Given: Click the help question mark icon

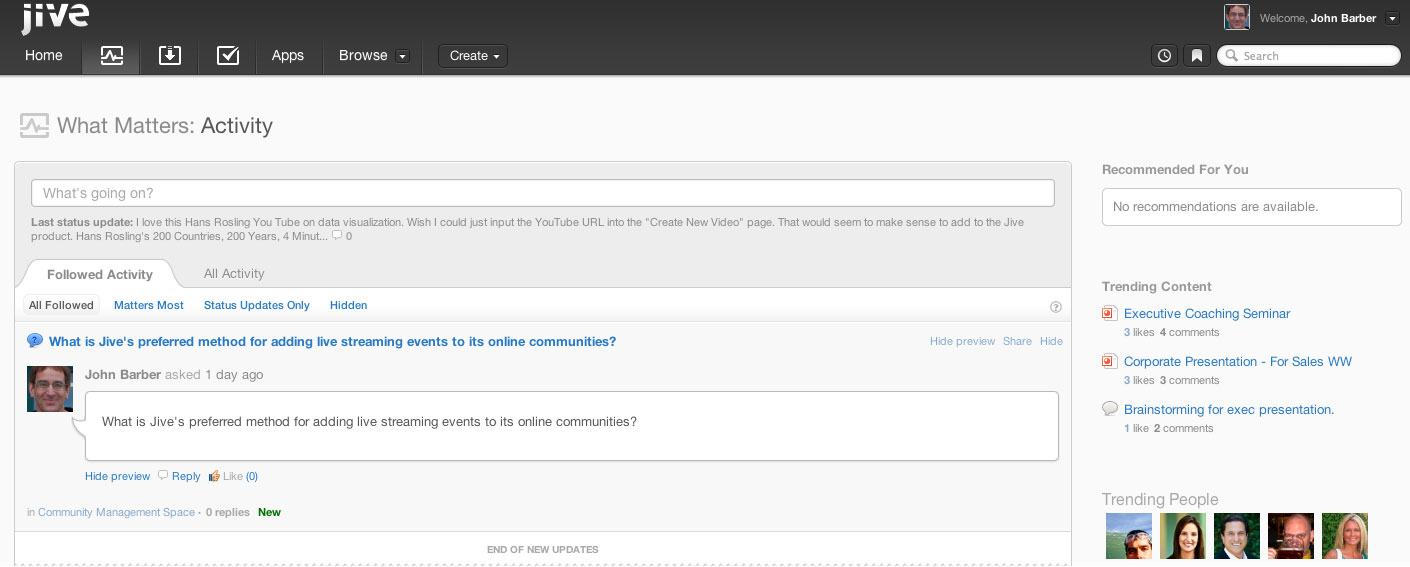Looking at the screenshot, I should [1056, 307].
